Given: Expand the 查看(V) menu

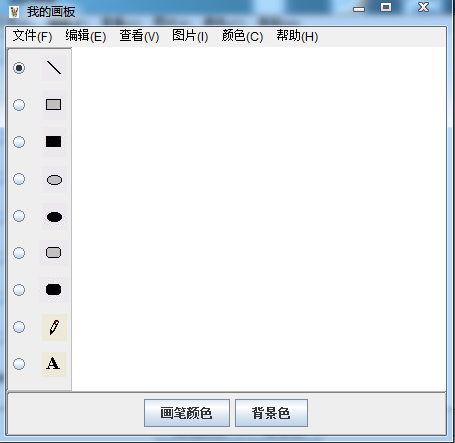Looking at the screenshot, I should tap(139, 36).
